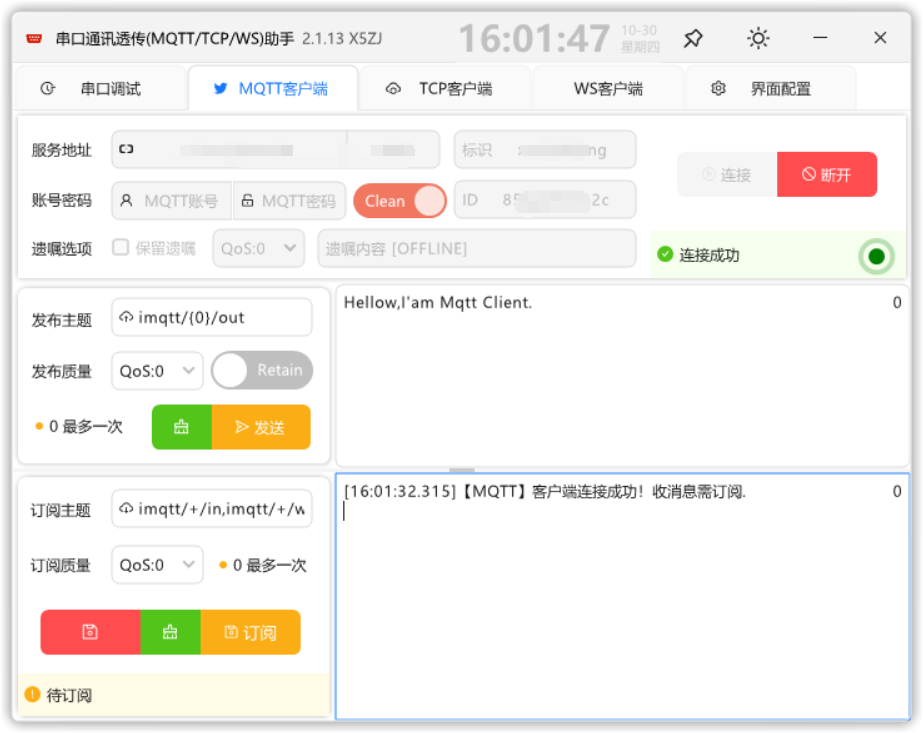Image resolution: width=923 pixels, height=733 pixels.
Task: Click the MQTT密码 input field
Action: pyautogui.click(x=290, y=201)
